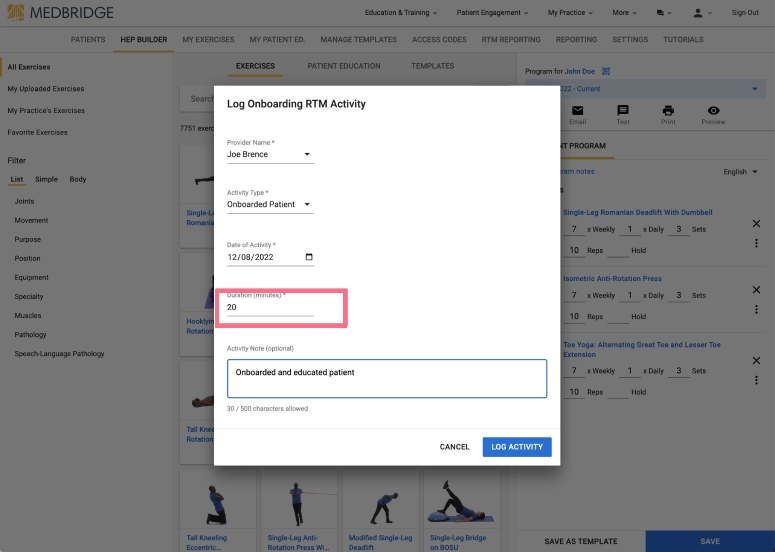This screenshot has width=775, height=552.
Task: Expand Activity Type dropdown
Action: coord(270,204)
